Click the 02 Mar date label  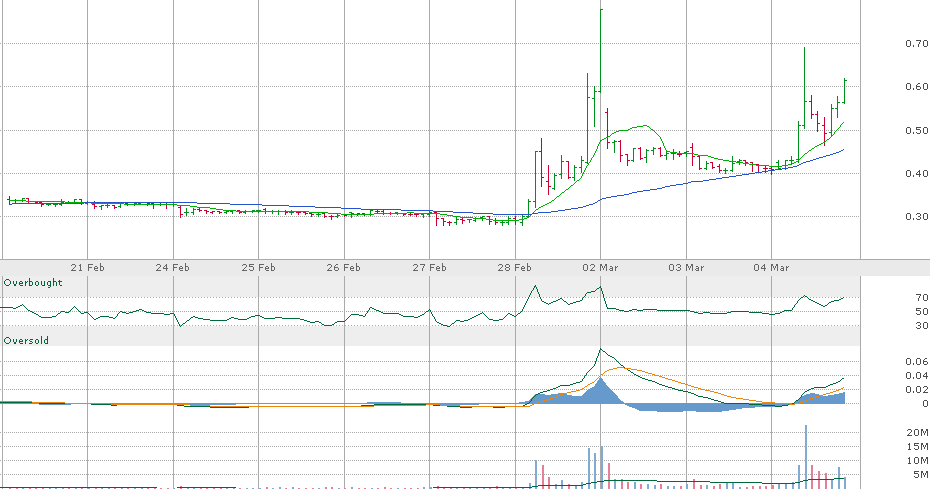[600, 268]
